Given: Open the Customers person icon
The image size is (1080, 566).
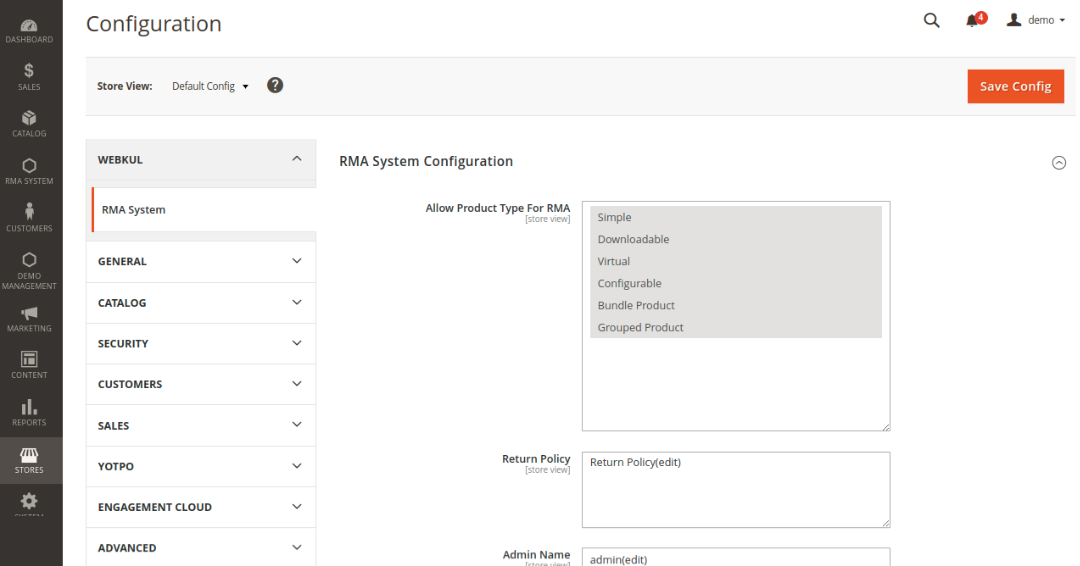Looking at the screenshot, I should tap(29, 211).
